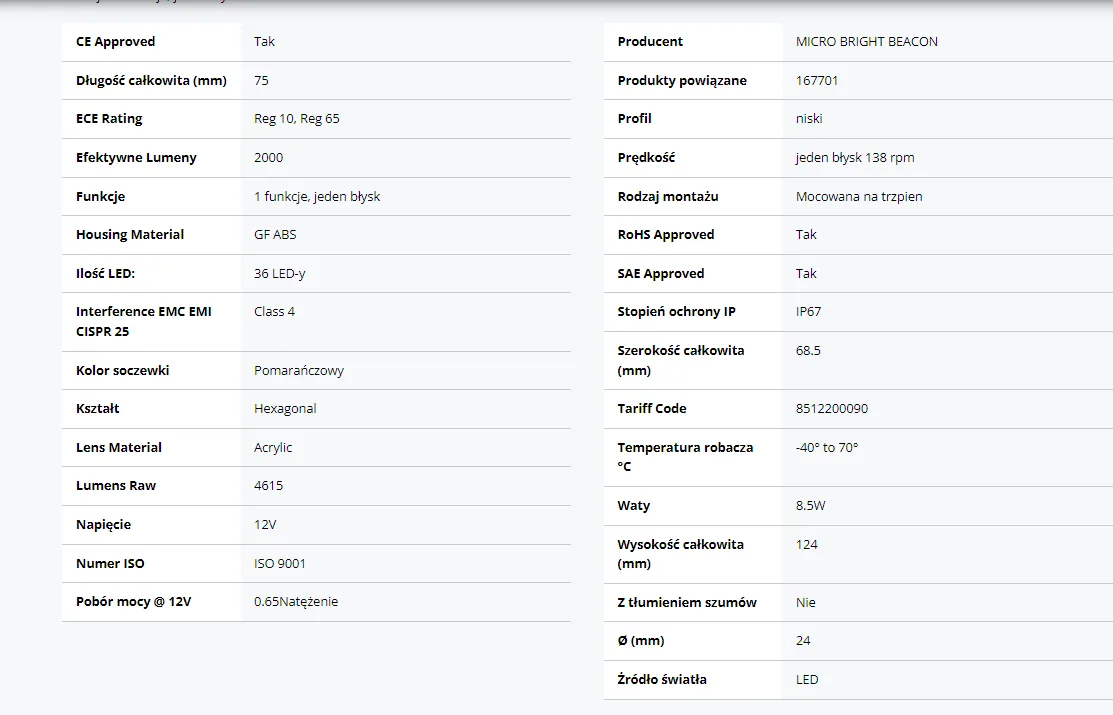This screenshot has width=1113, height=715.
Task: Select the Pobór mocy @ 12V label
Action: coord(133,602)
